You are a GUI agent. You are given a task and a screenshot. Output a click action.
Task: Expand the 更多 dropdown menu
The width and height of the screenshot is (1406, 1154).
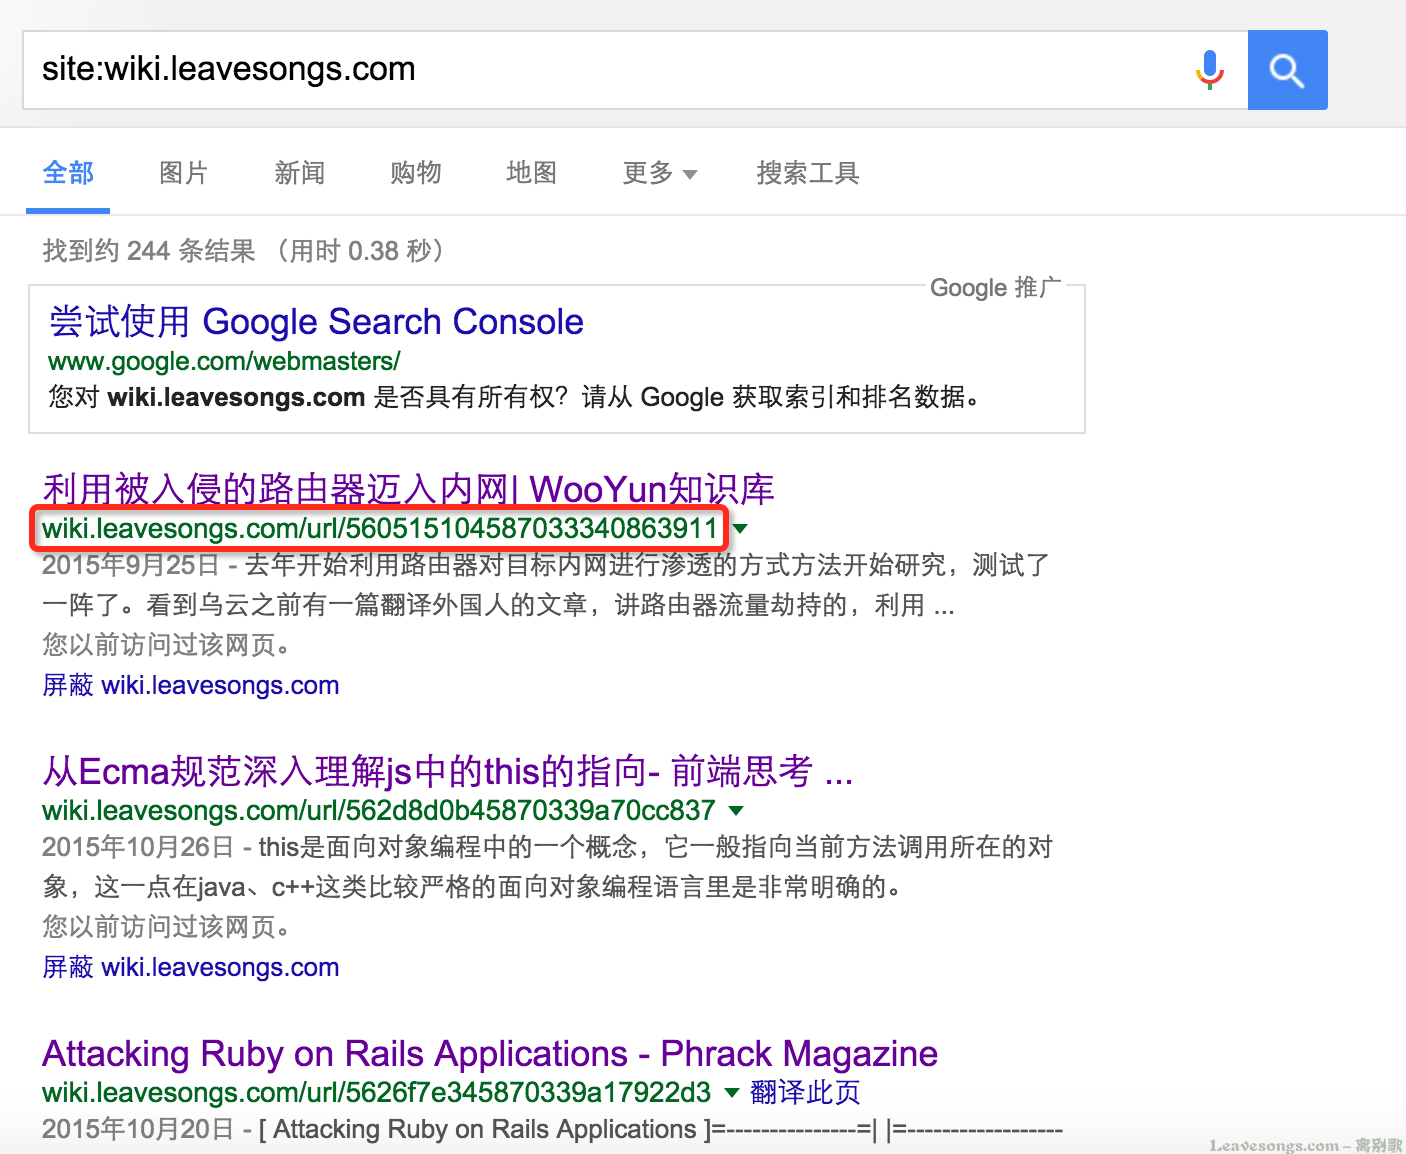coord(660,173)
